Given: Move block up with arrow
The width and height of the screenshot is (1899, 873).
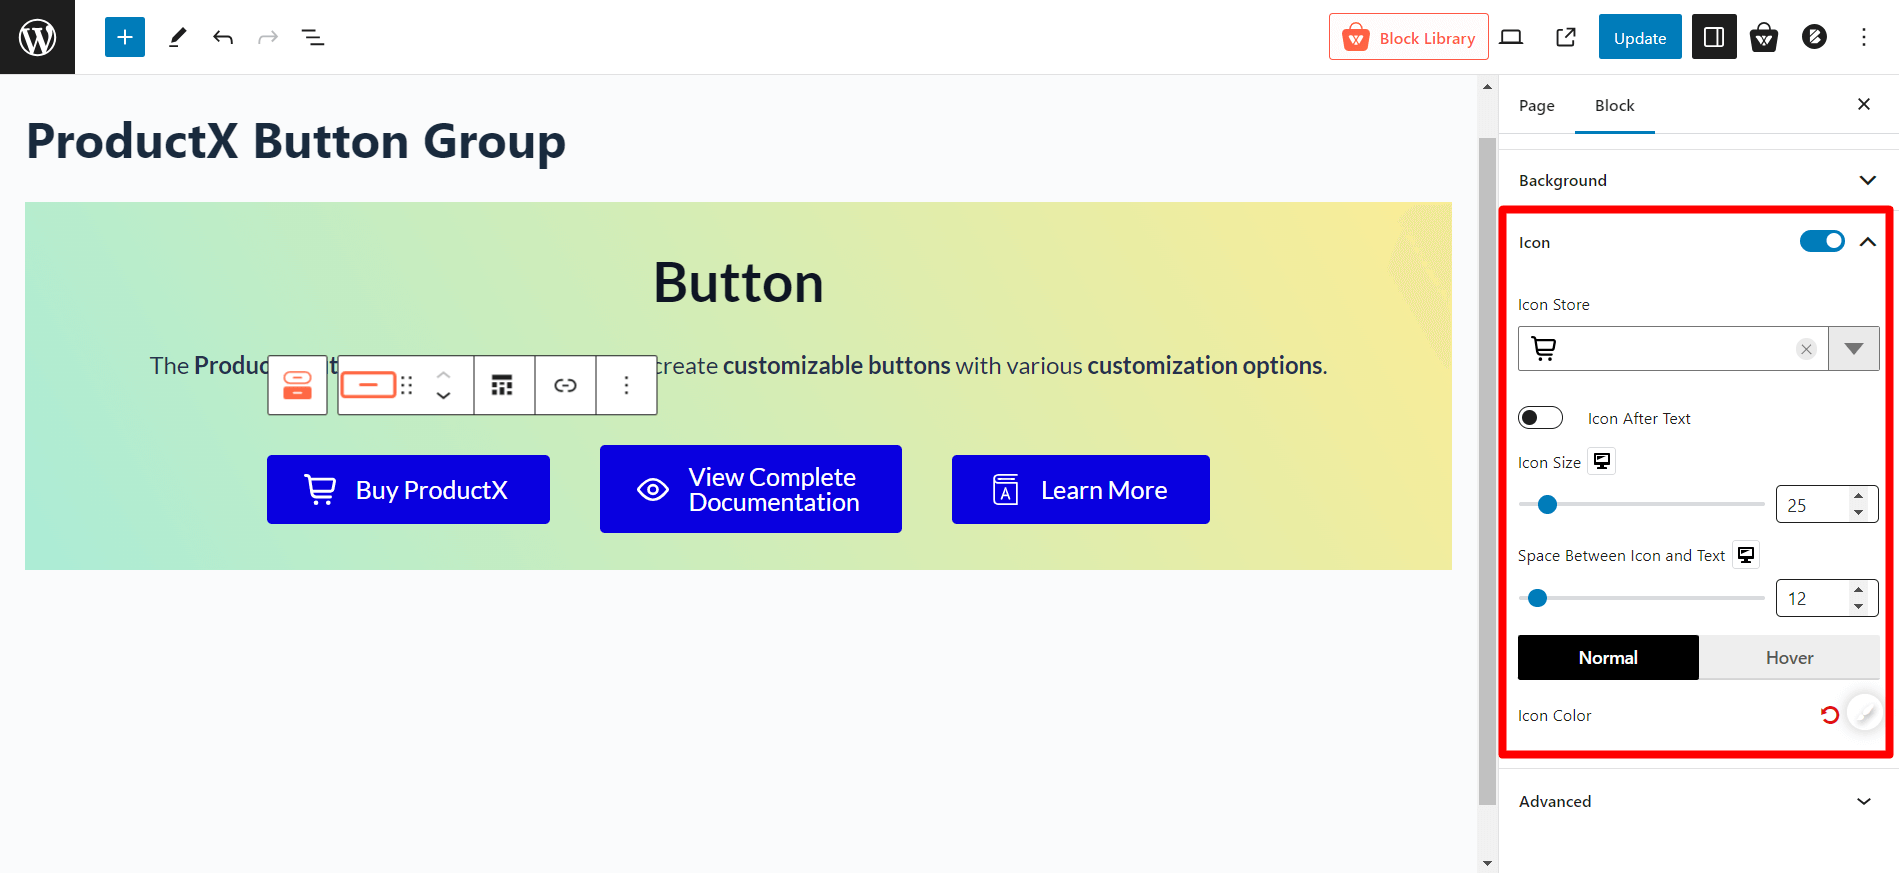Looking at the screenshot, I should [443, 374].
